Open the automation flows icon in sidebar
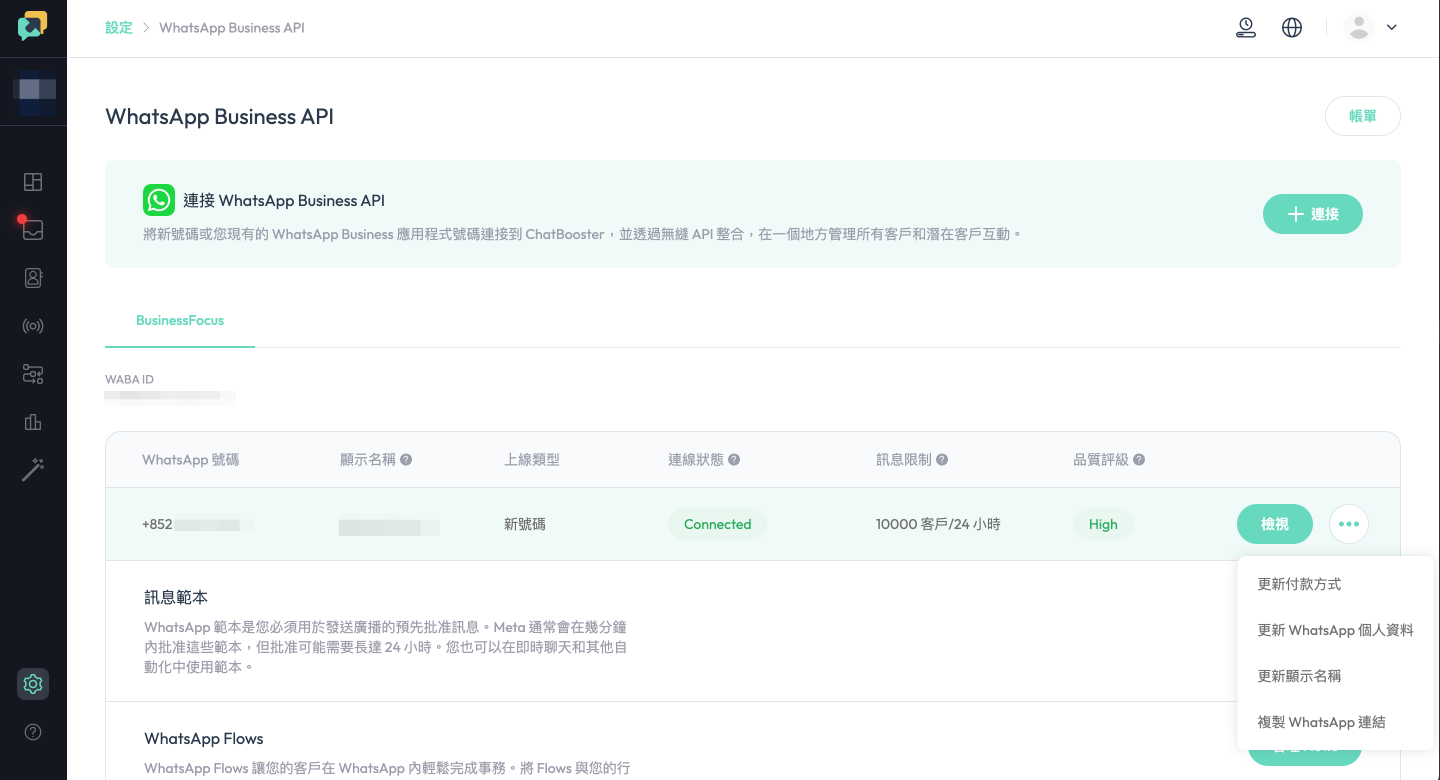 (x=33, y=374)
